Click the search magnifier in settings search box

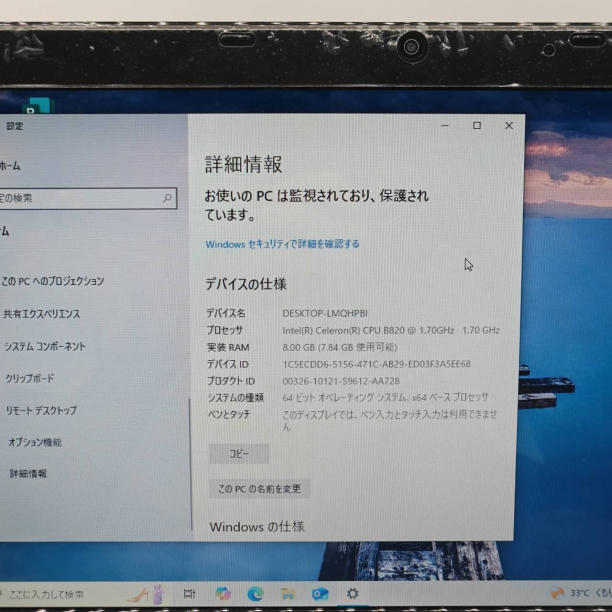pos(167,198)
